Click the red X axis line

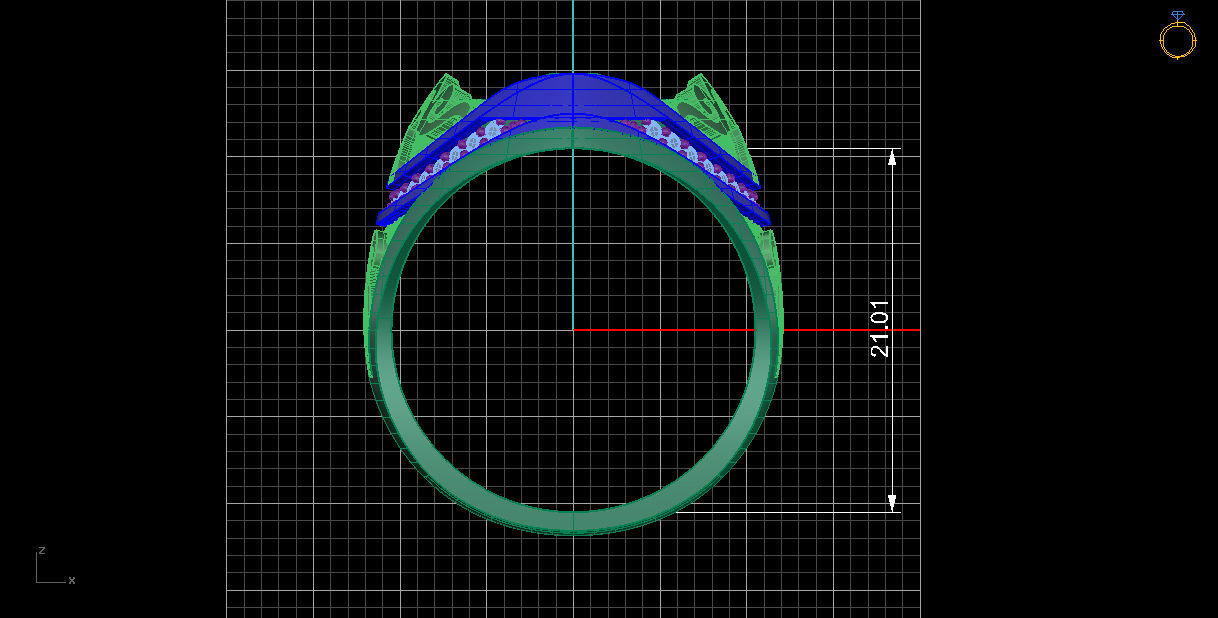point(745,330)
